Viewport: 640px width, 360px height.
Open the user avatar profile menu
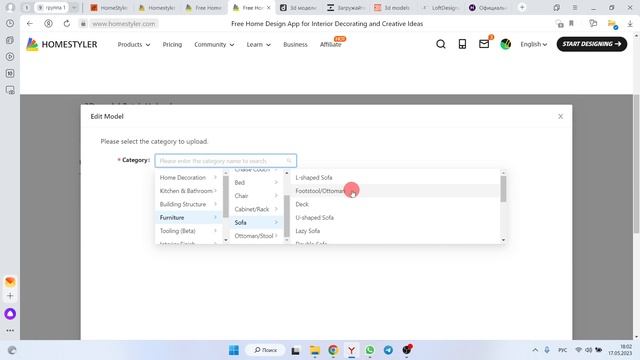click(x=505, y=44)
